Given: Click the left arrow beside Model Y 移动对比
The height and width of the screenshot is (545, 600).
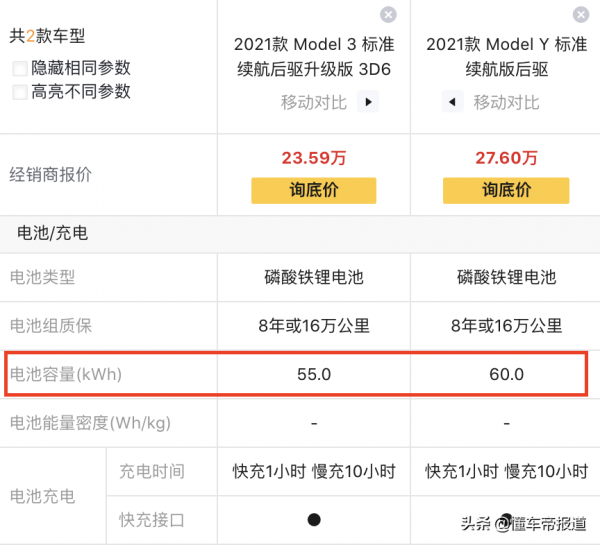Looking at the screenshot, I should [451, 102].
